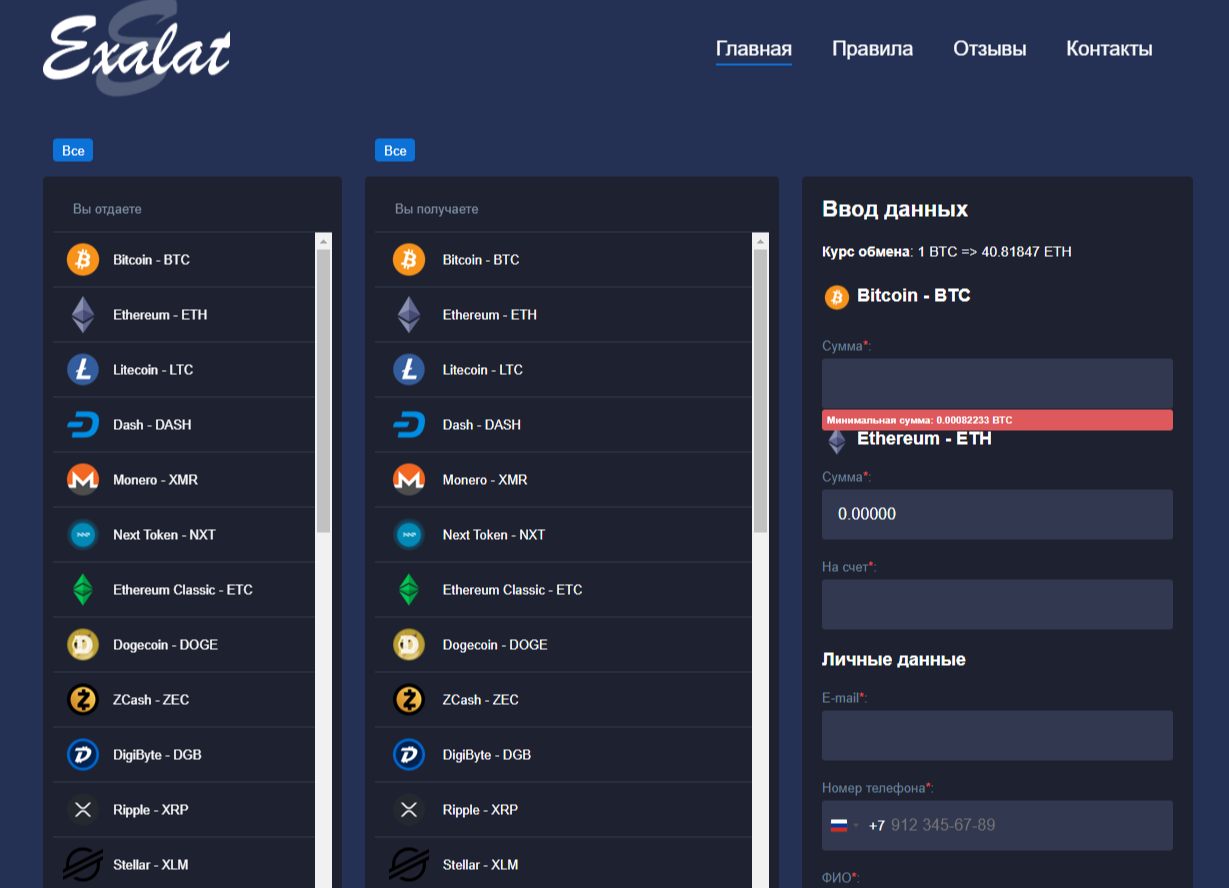Click the Ripple icon in 'Вы отдаете' list
Screen dimensions: 1229x888
point(83,810)
